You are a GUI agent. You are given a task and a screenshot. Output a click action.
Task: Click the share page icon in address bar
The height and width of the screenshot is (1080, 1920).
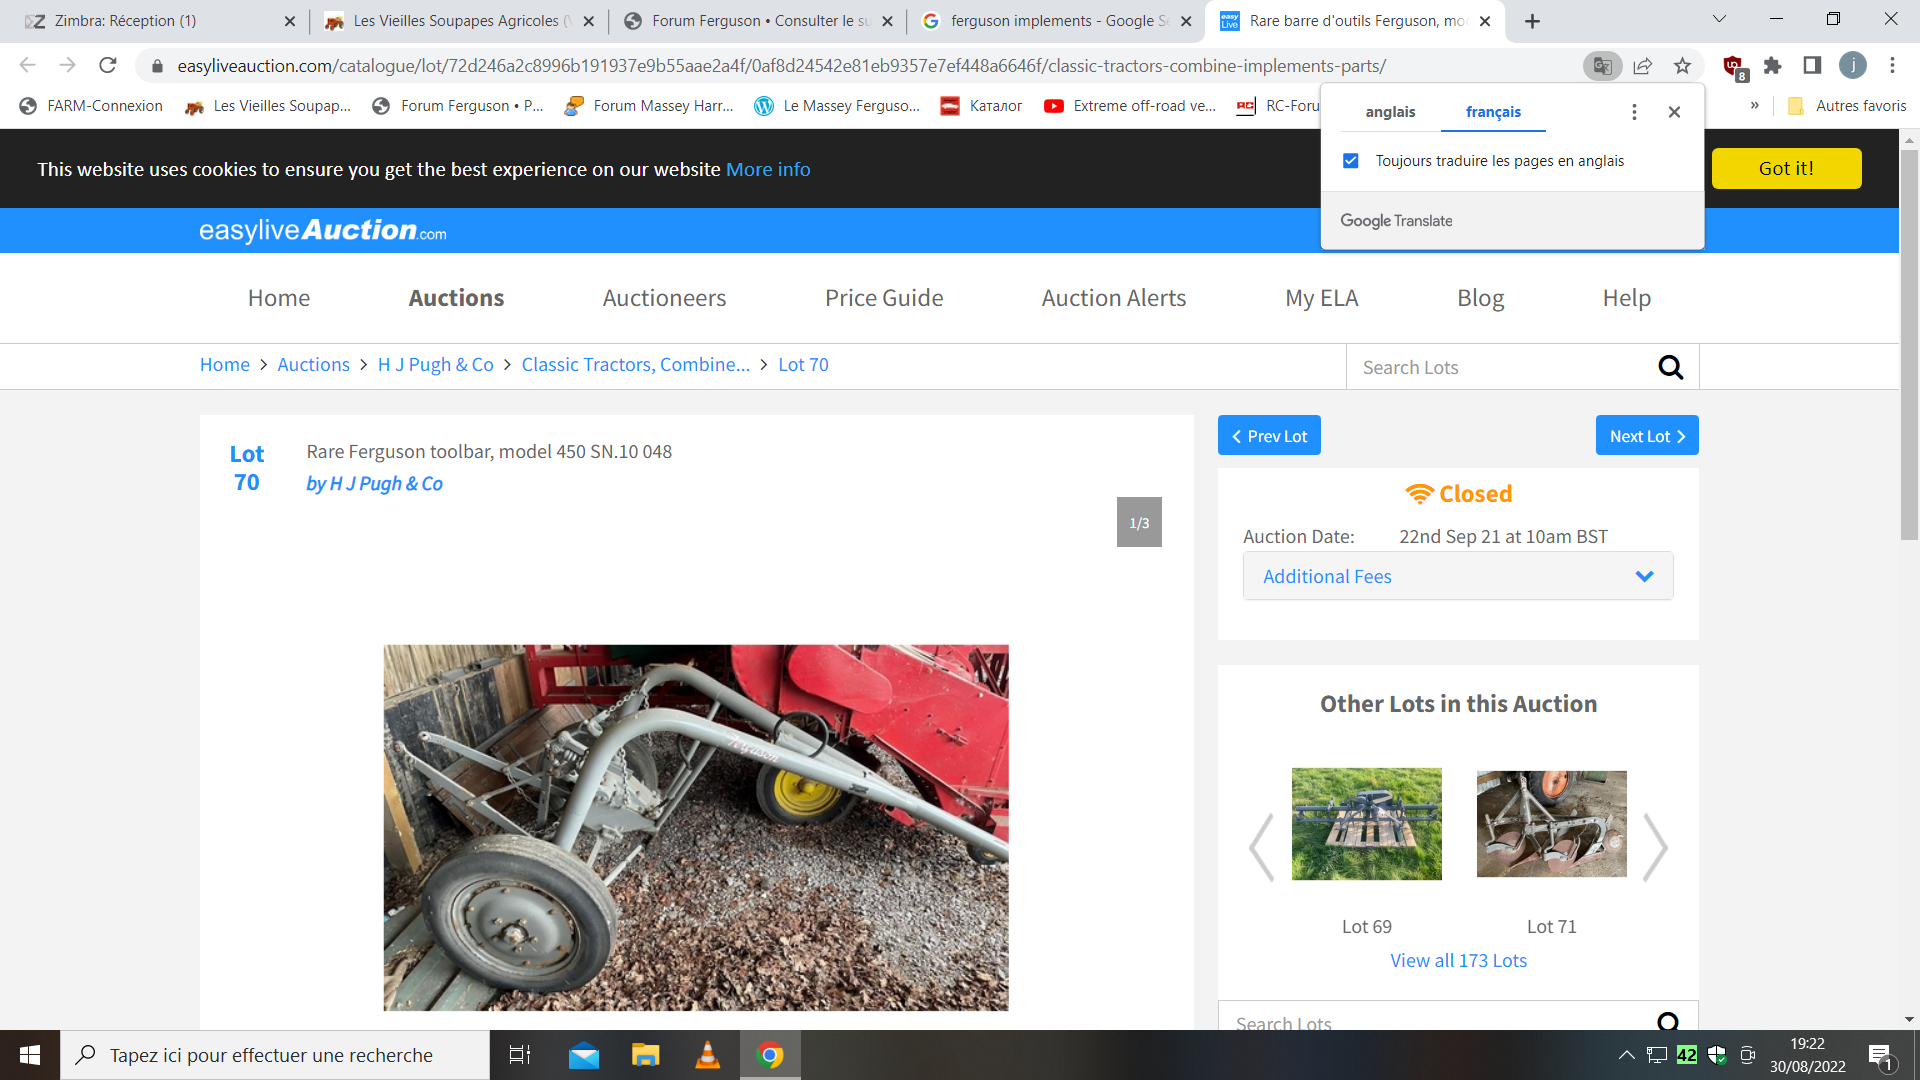[x=1642, y=66]
